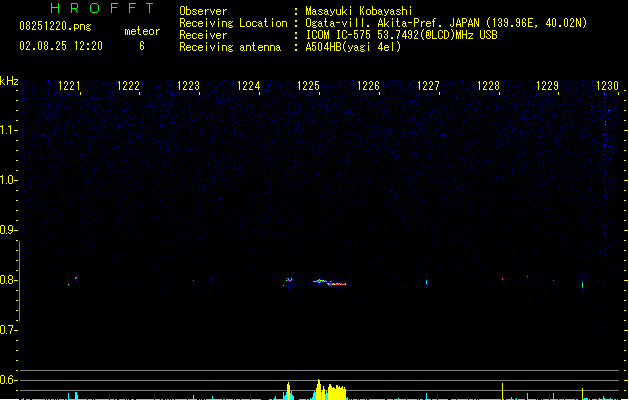
Task: Click the 0.9 kHz axis label
Action: coord(8,230)
